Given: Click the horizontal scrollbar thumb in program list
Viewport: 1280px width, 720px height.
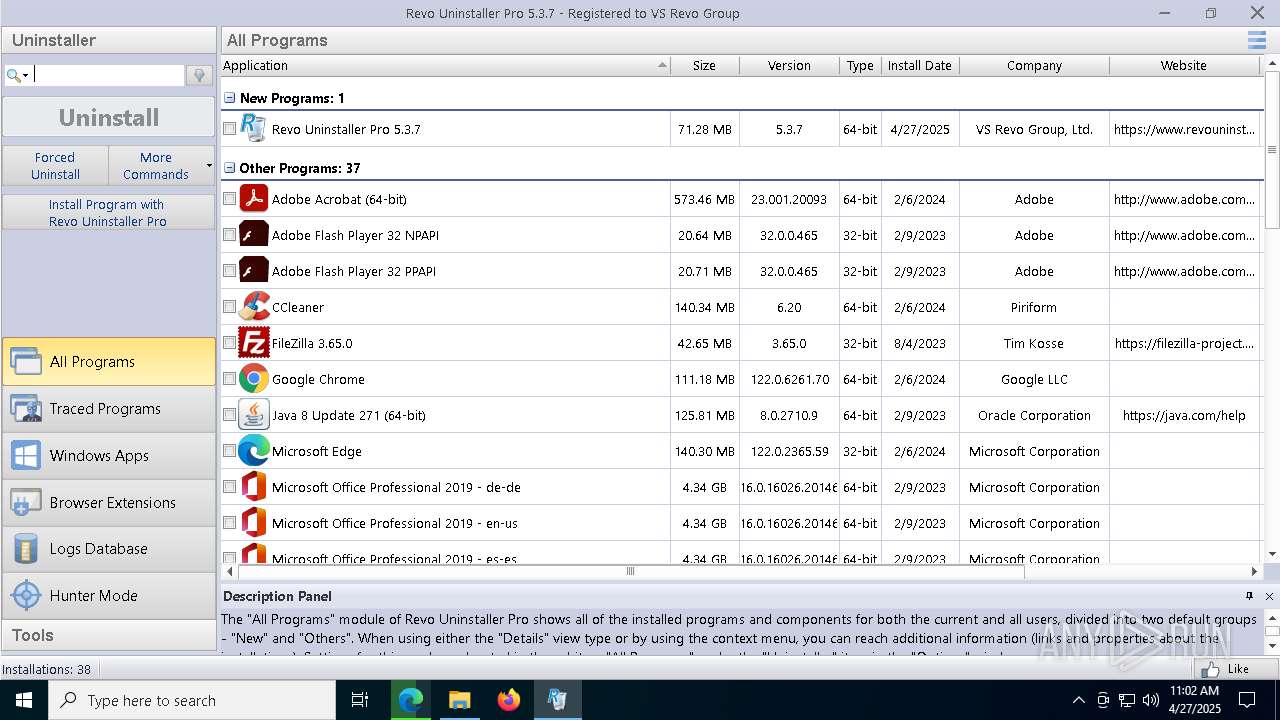Looking at the screenshot, I should point(630,571).
